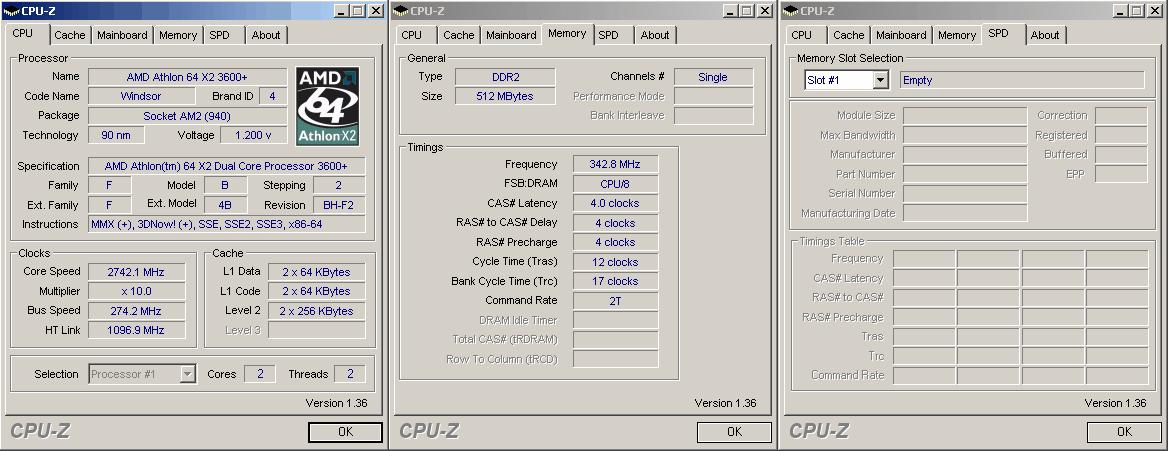Open the Mainboard tab in the first window
The image size is (1168, 451).
click(122, 35)
